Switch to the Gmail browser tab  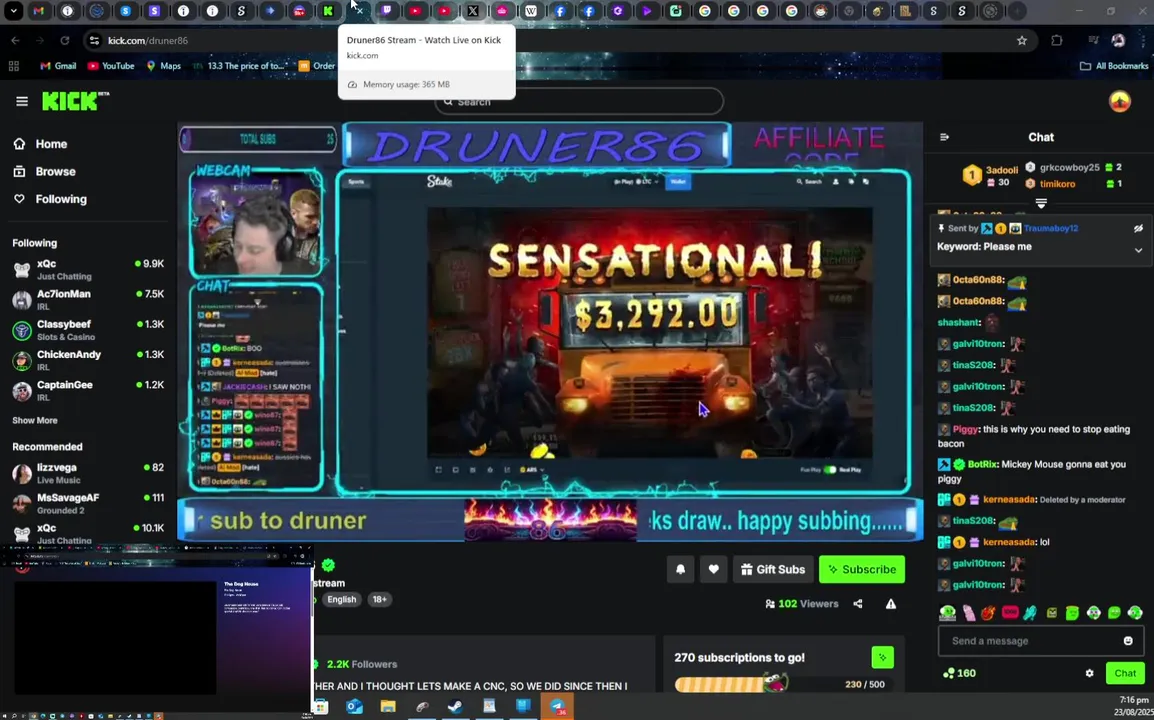(x=39, y=11)
